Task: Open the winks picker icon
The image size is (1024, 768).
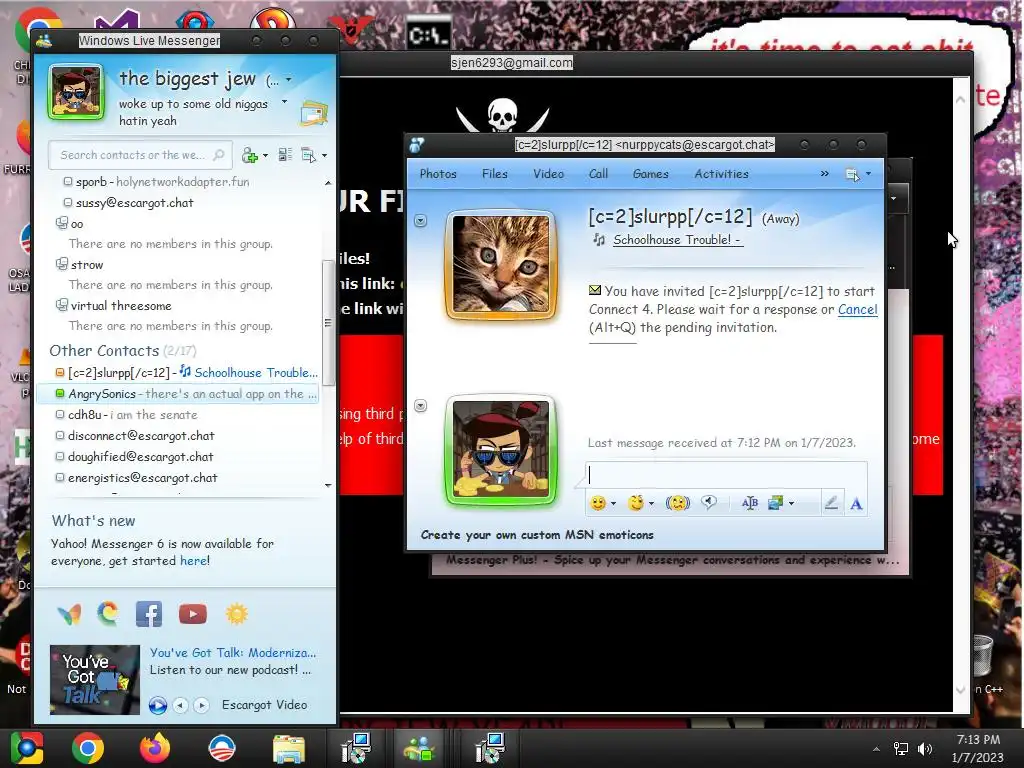Action: pos(635,503)
